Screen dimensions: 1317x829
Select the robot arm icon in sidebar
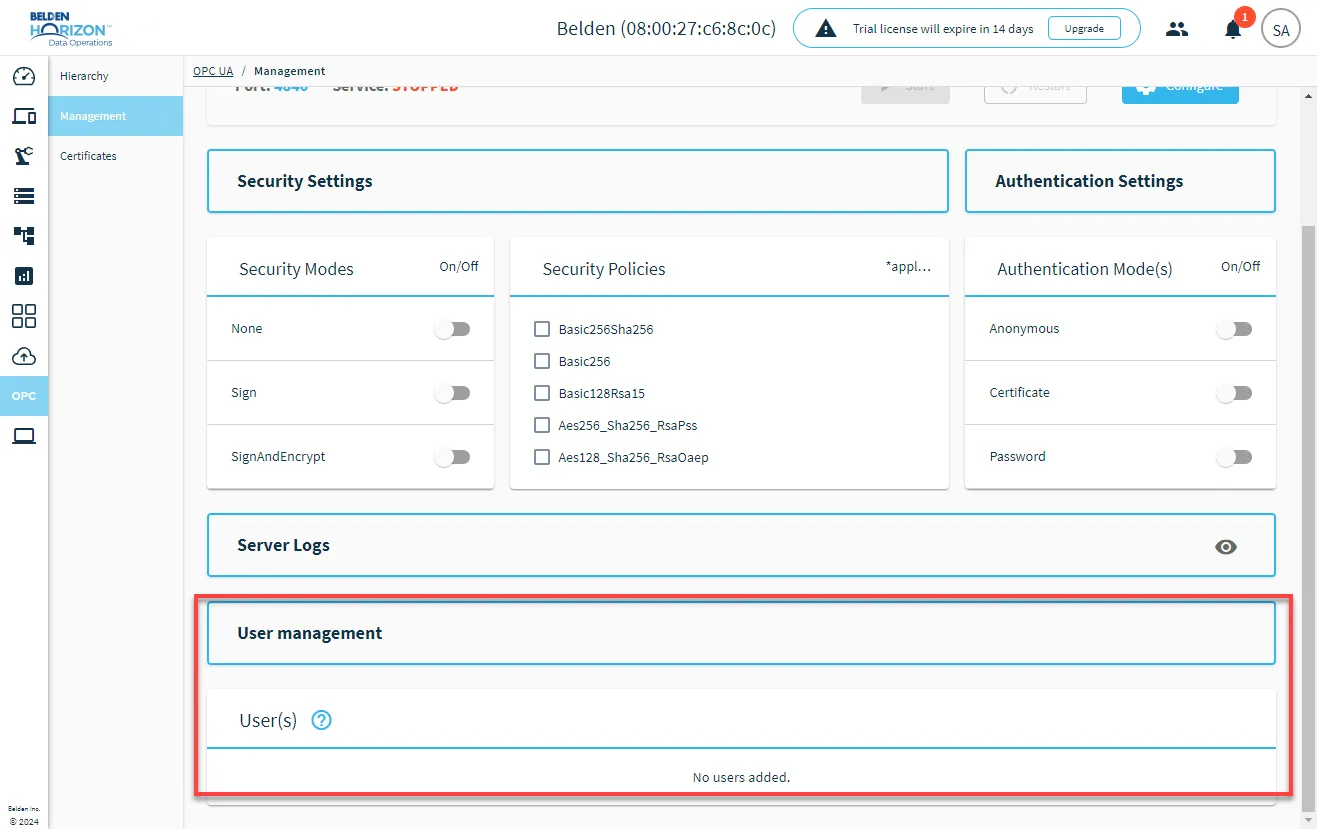24,156
